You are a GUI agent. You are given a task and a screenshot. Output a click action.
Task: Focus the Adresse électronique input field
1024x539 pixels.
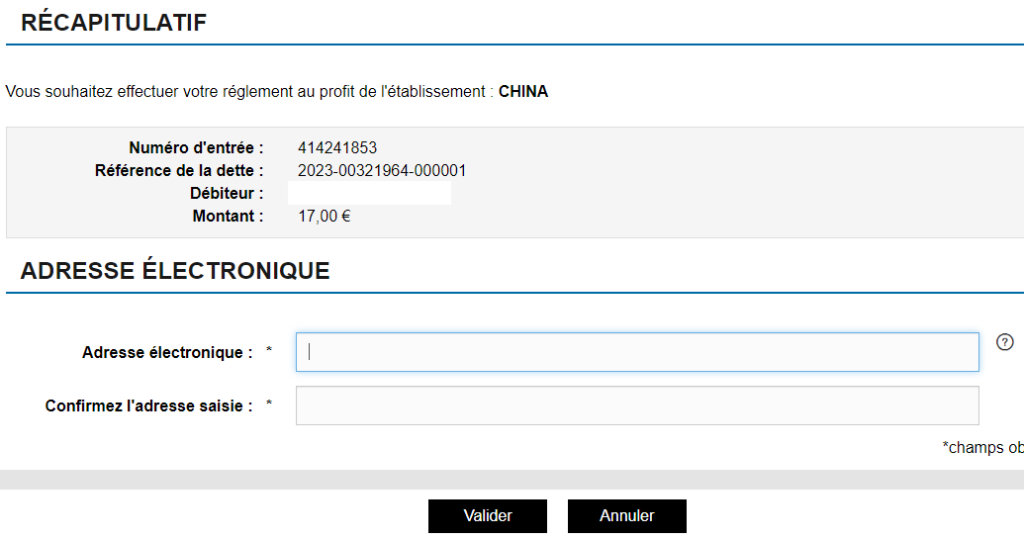(x=637, y=352)
